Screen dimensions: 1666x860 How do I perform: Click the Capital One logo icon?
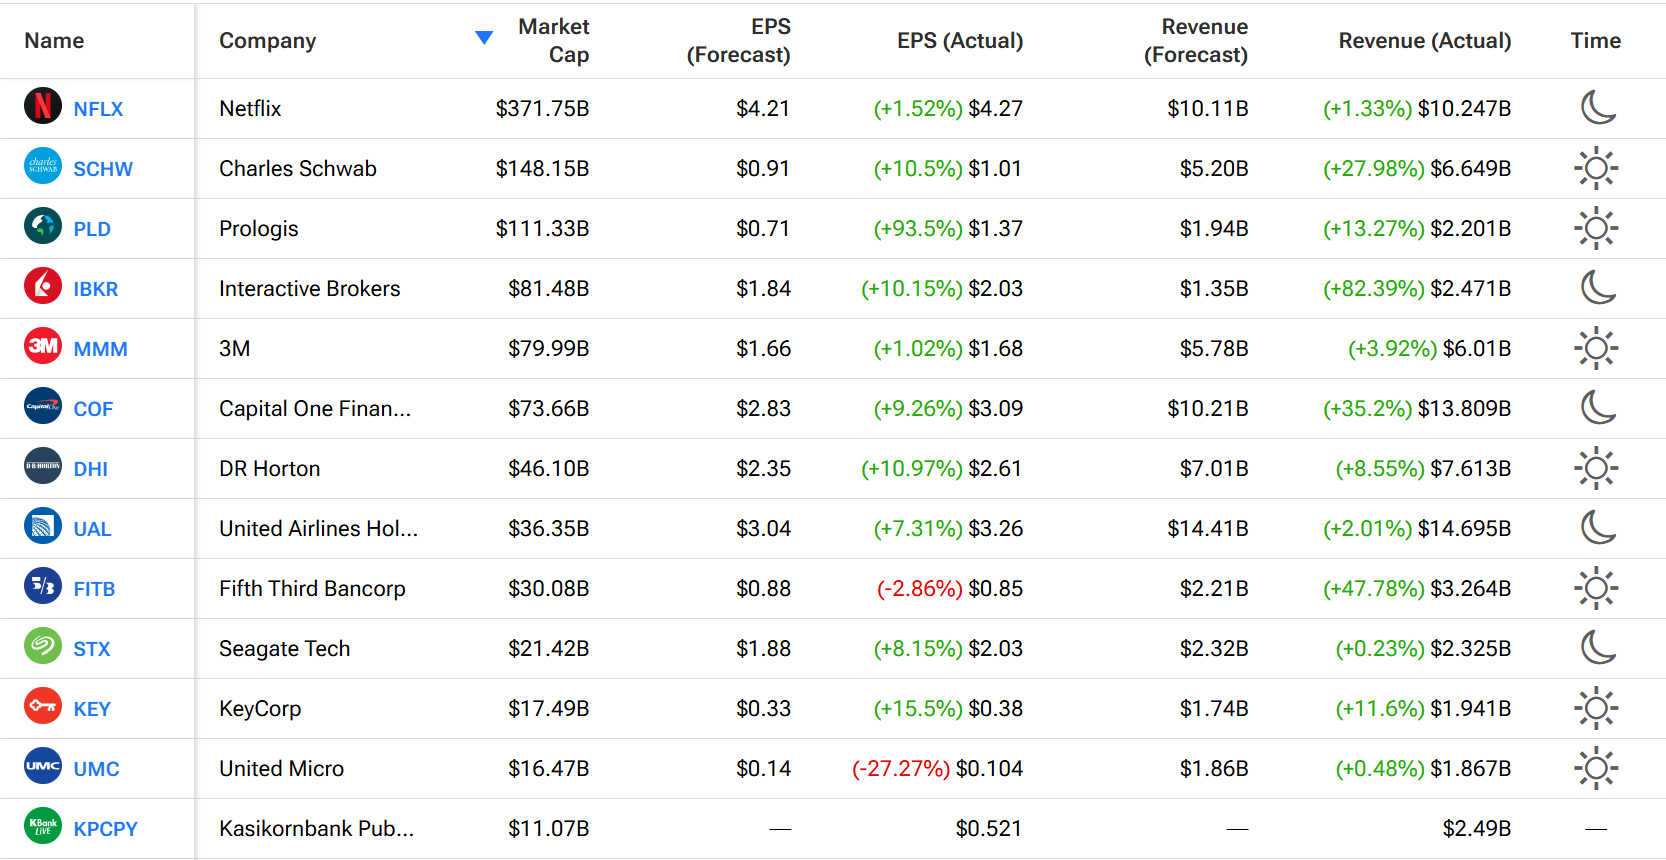point(43,406)
